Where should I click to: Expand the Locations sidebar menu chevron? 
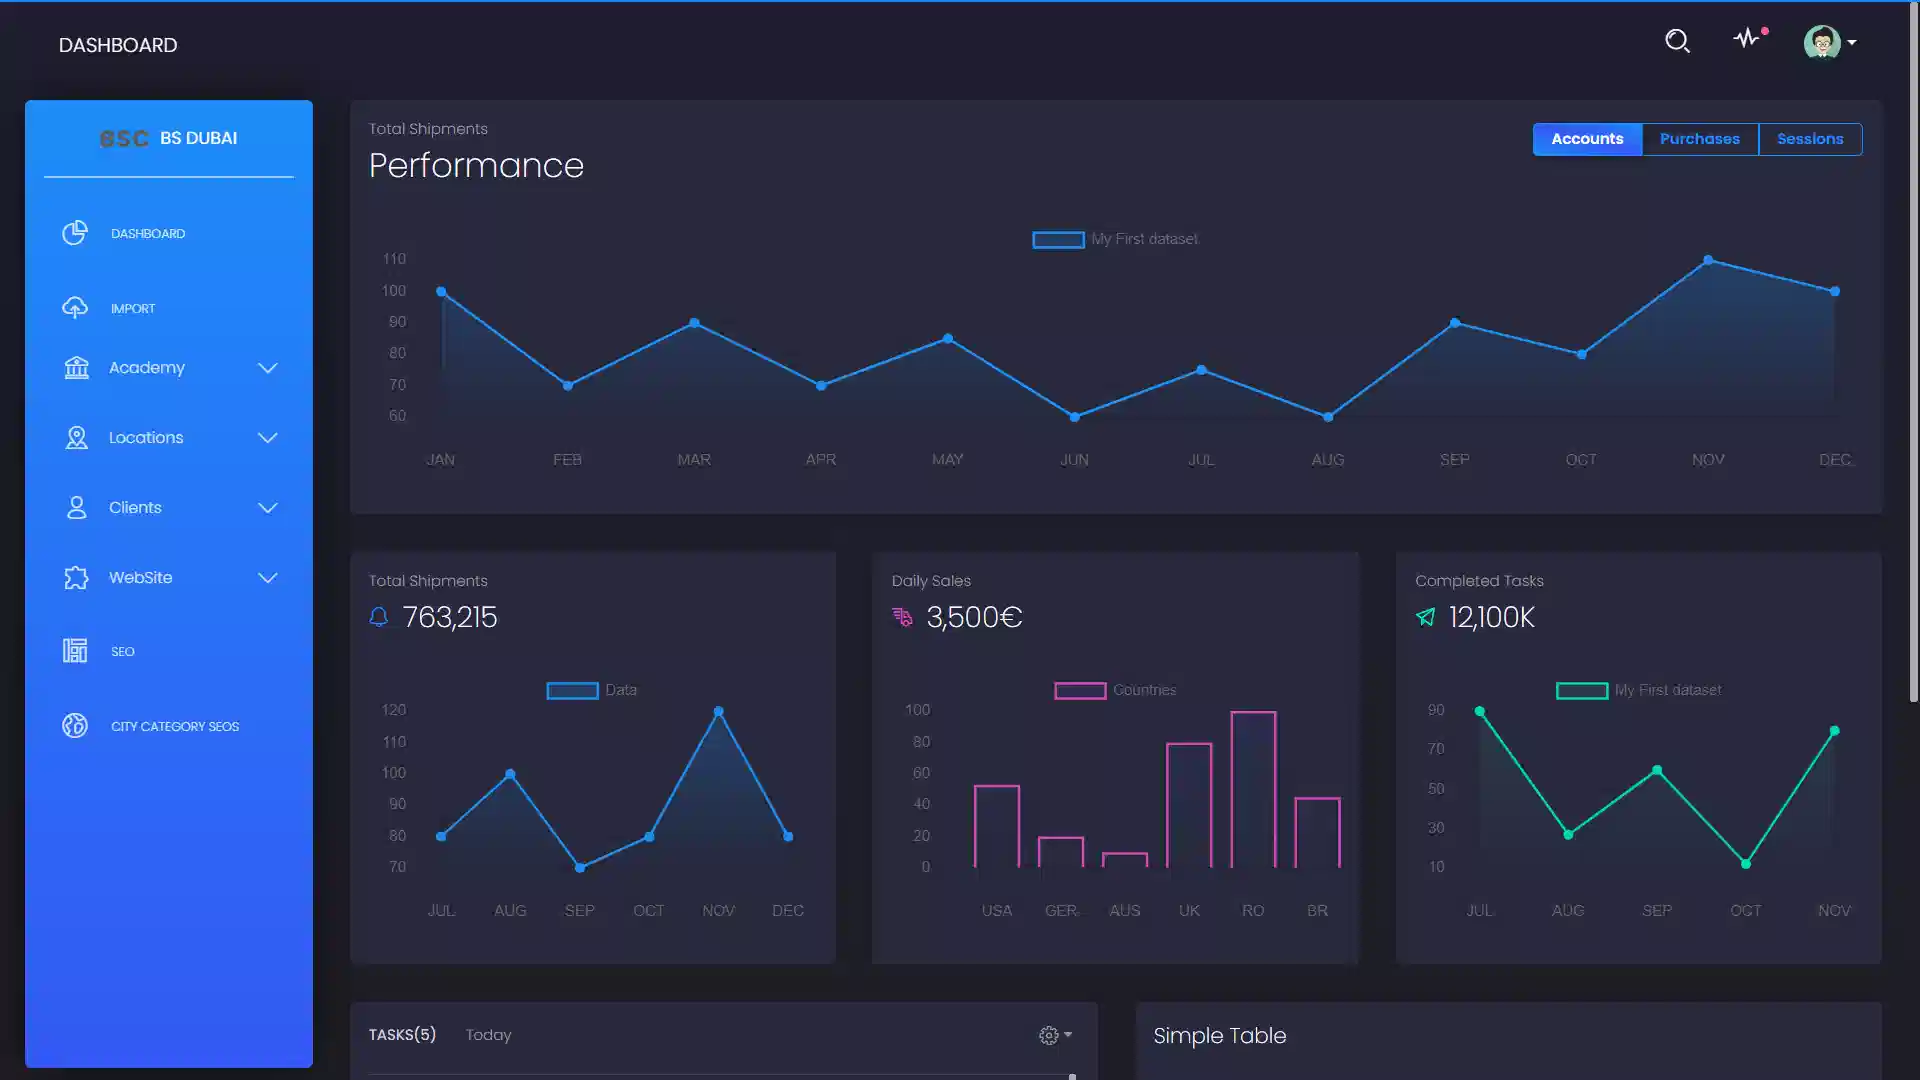tap(267, 438)
